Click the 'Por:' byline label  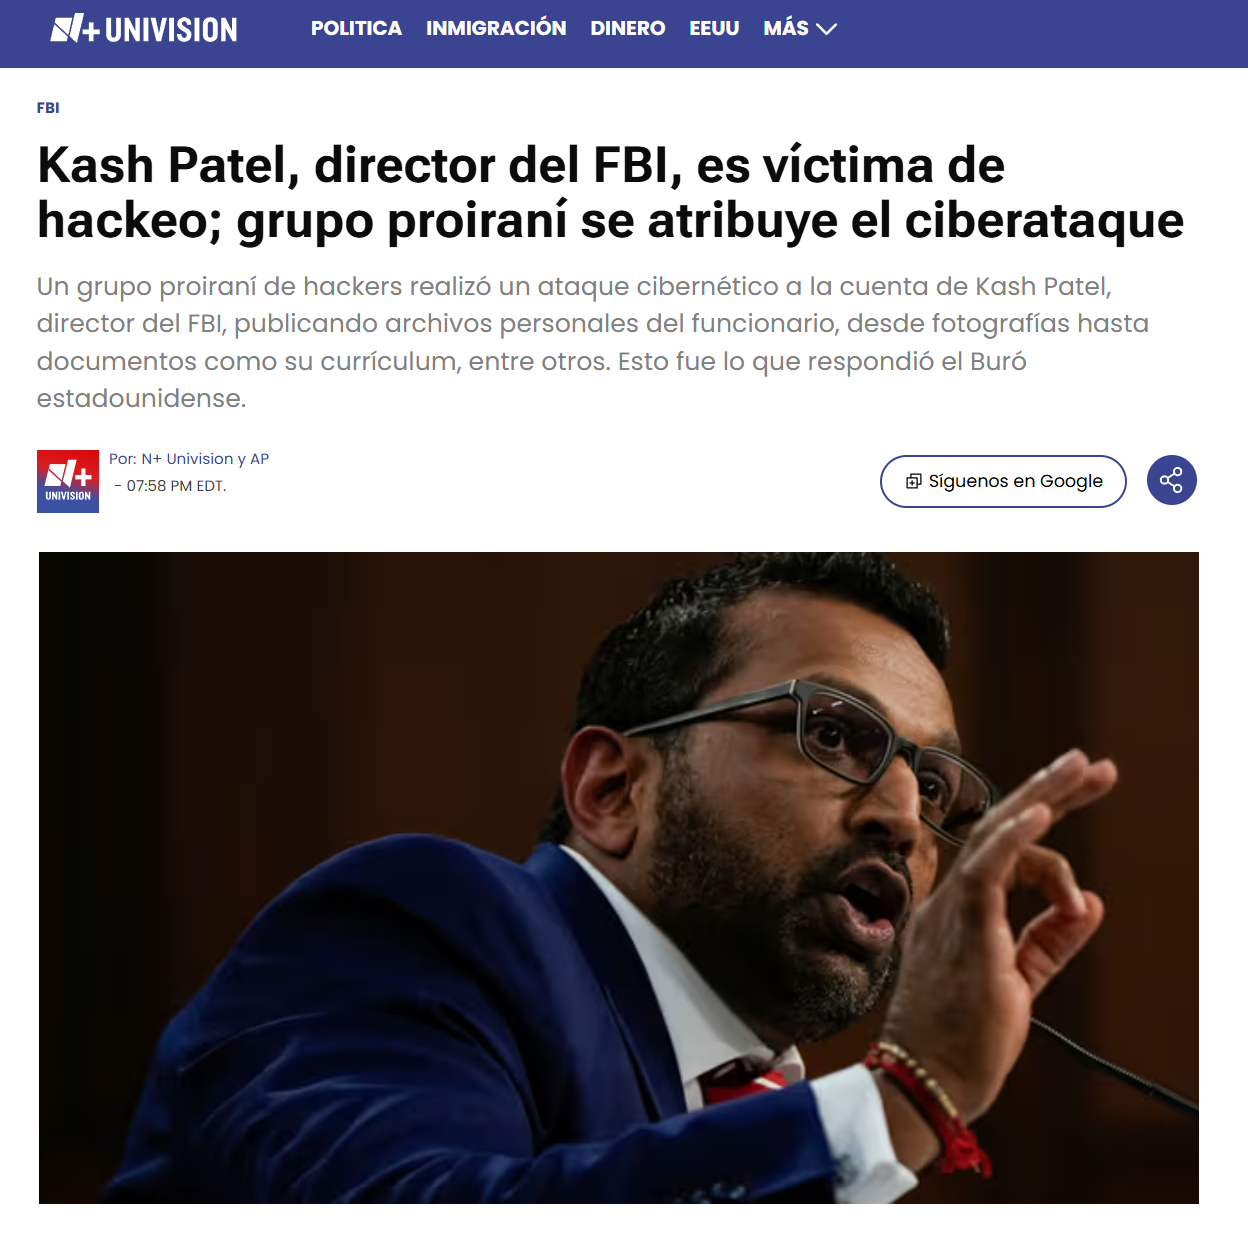click(123, 459)
